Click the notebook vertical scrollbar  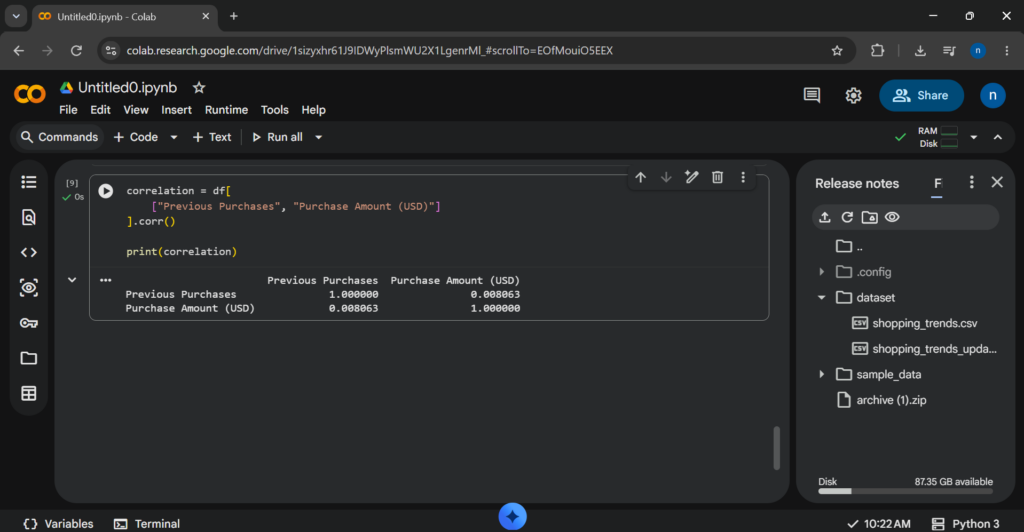tap(776, 448)
